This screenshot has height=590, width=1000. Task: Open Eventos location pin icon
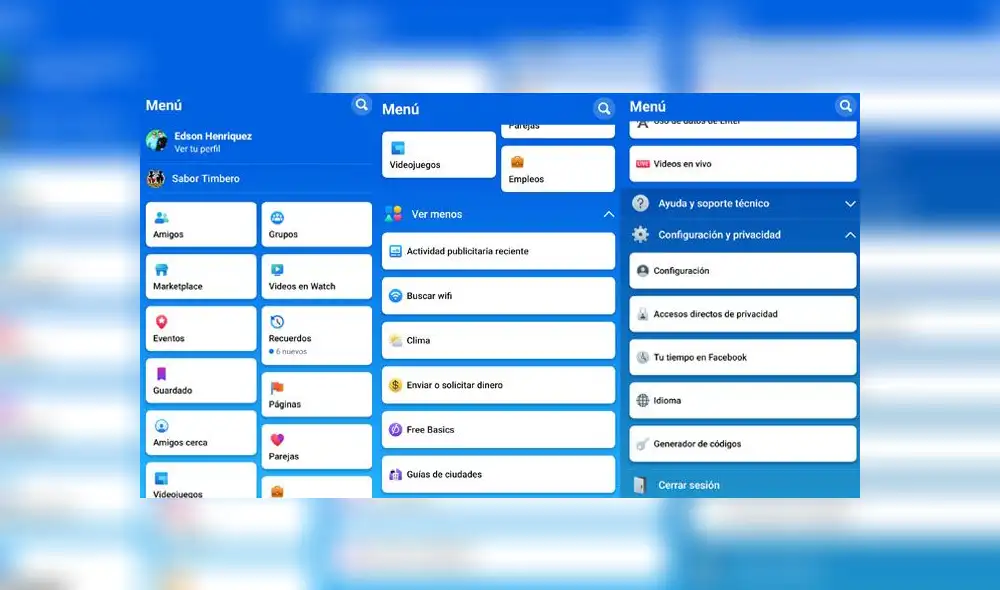tap(162, 323)
